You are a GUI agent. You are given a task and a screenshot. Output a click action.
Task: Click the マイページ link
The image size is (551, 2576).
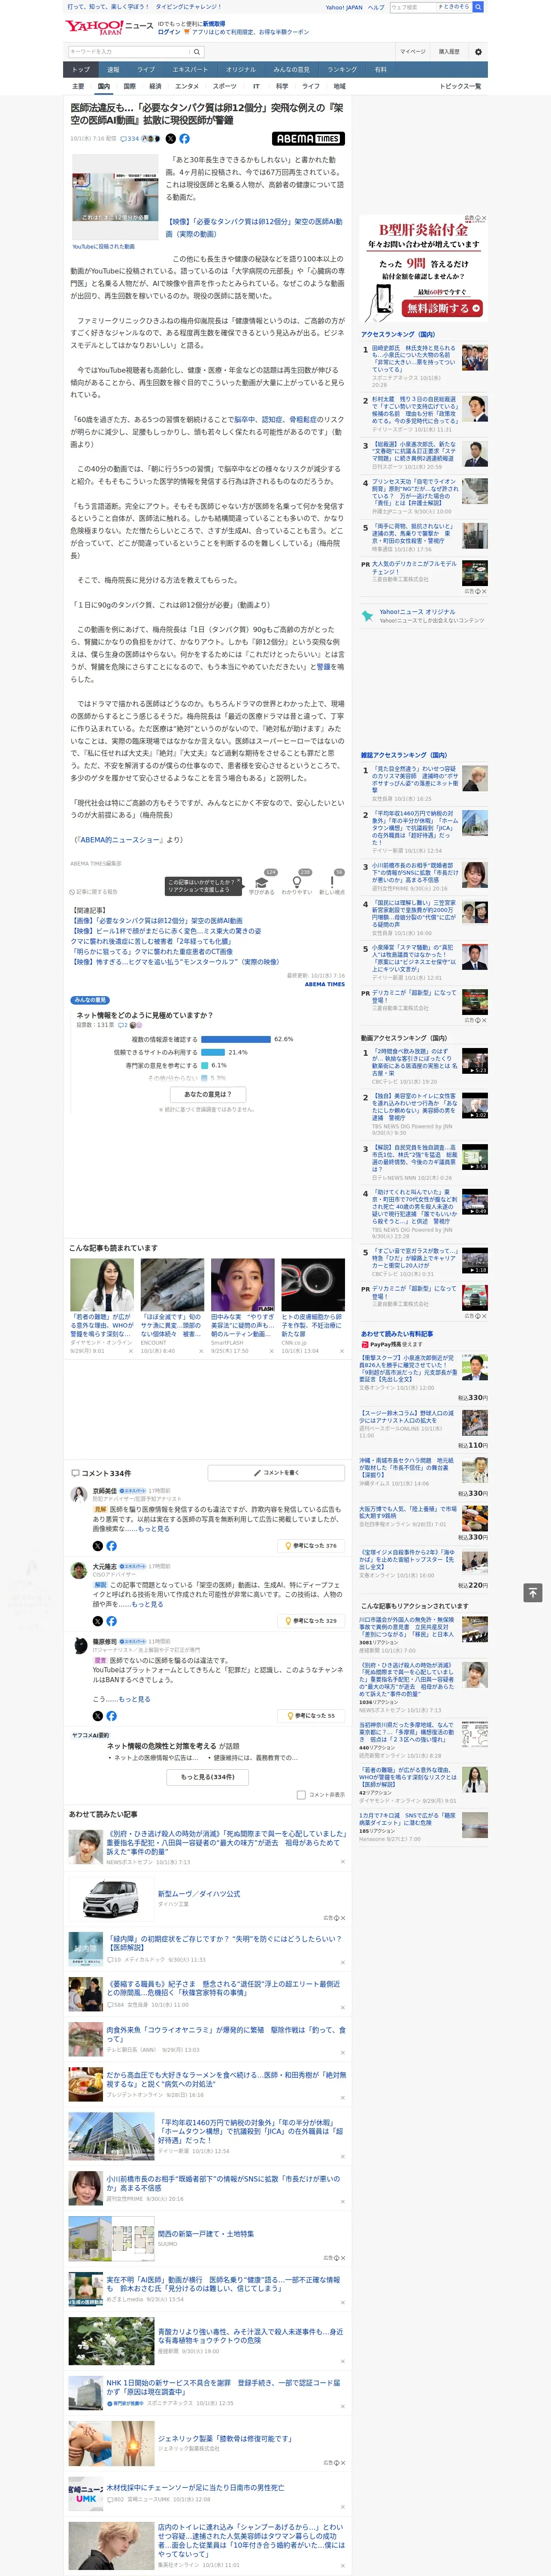(412, 52)
